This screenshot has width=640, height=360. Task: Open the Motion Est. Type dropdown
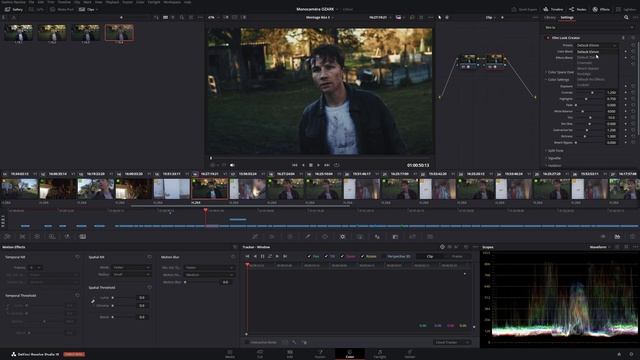point(209,267)
